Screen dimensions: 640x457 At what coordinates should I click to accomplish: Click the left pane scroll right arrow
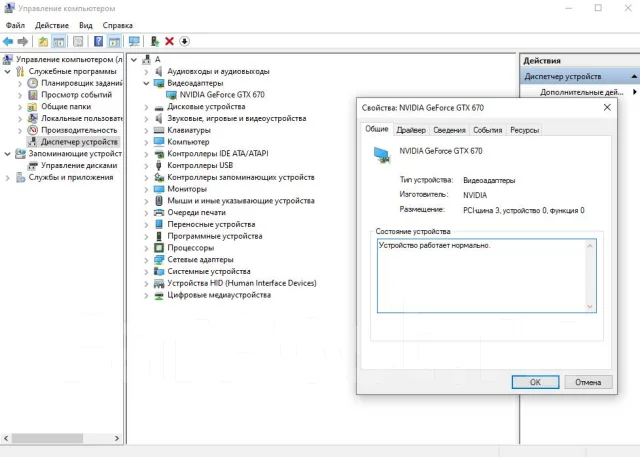[x=117, y=438]
